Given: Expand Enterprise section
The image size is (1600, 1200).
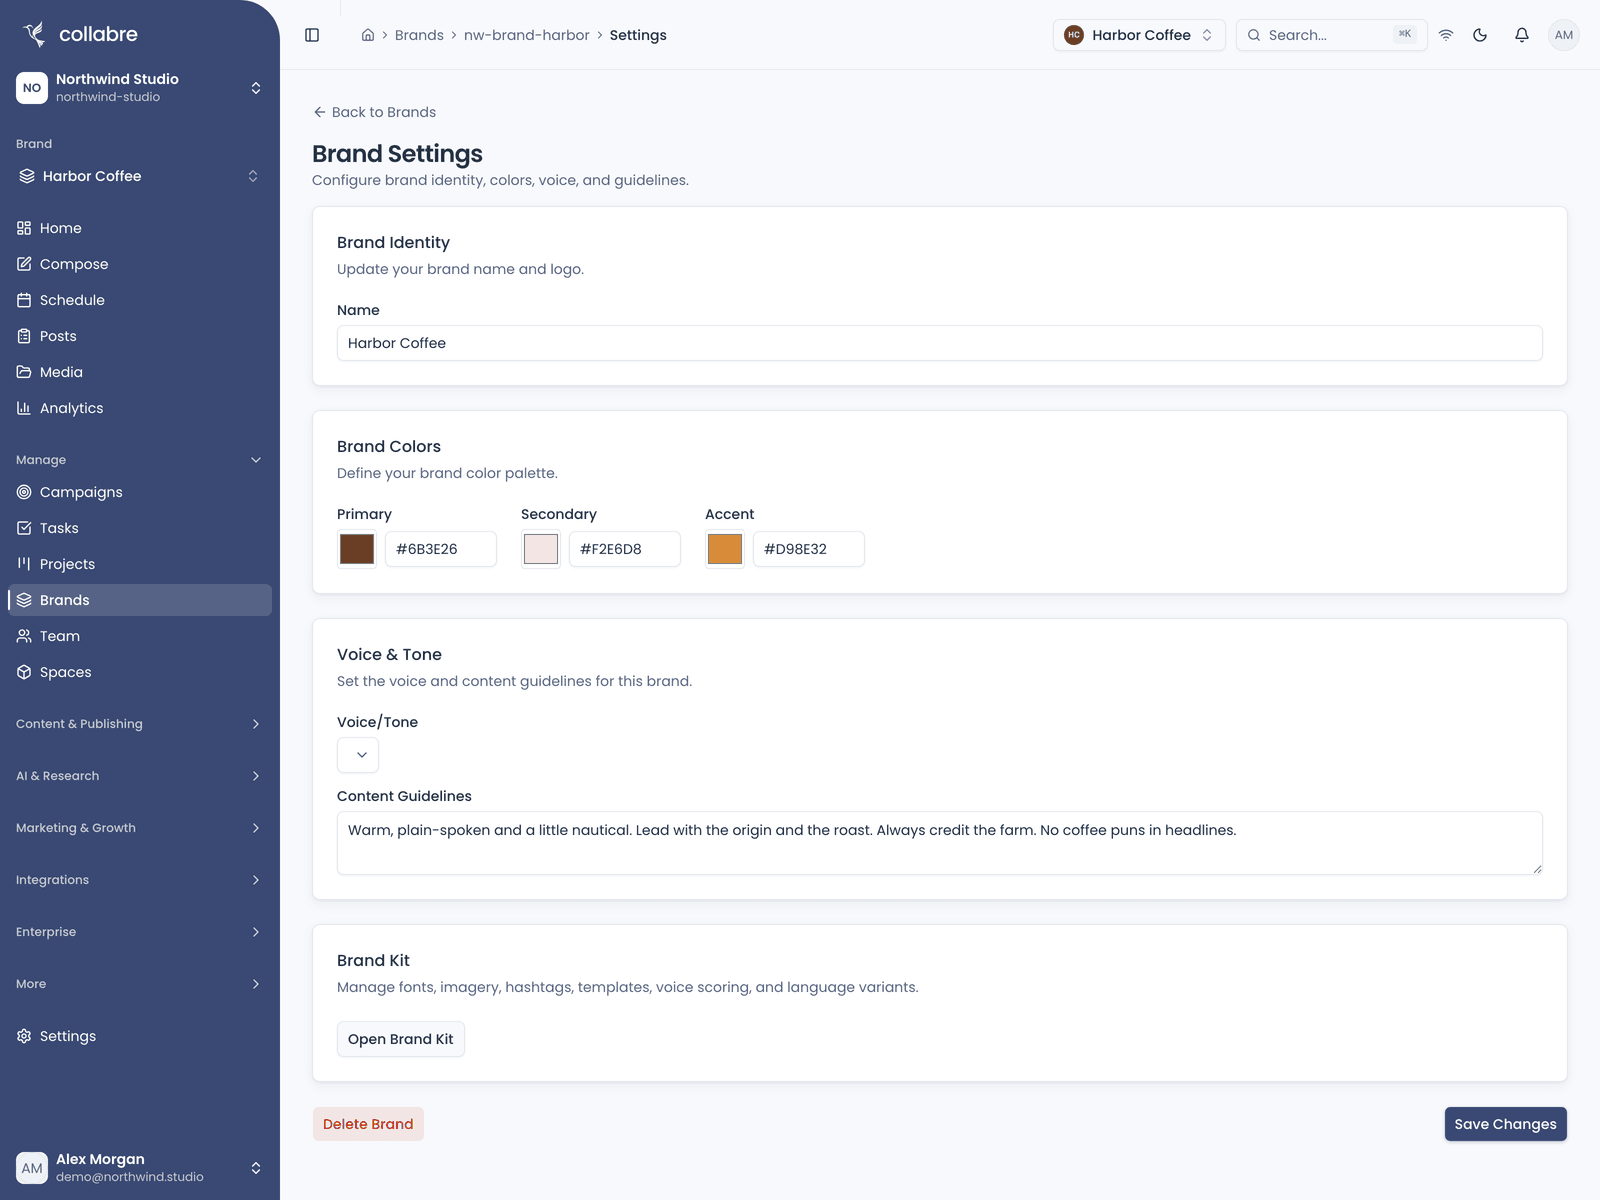Looking at the screenshot, I should (140, 932).
